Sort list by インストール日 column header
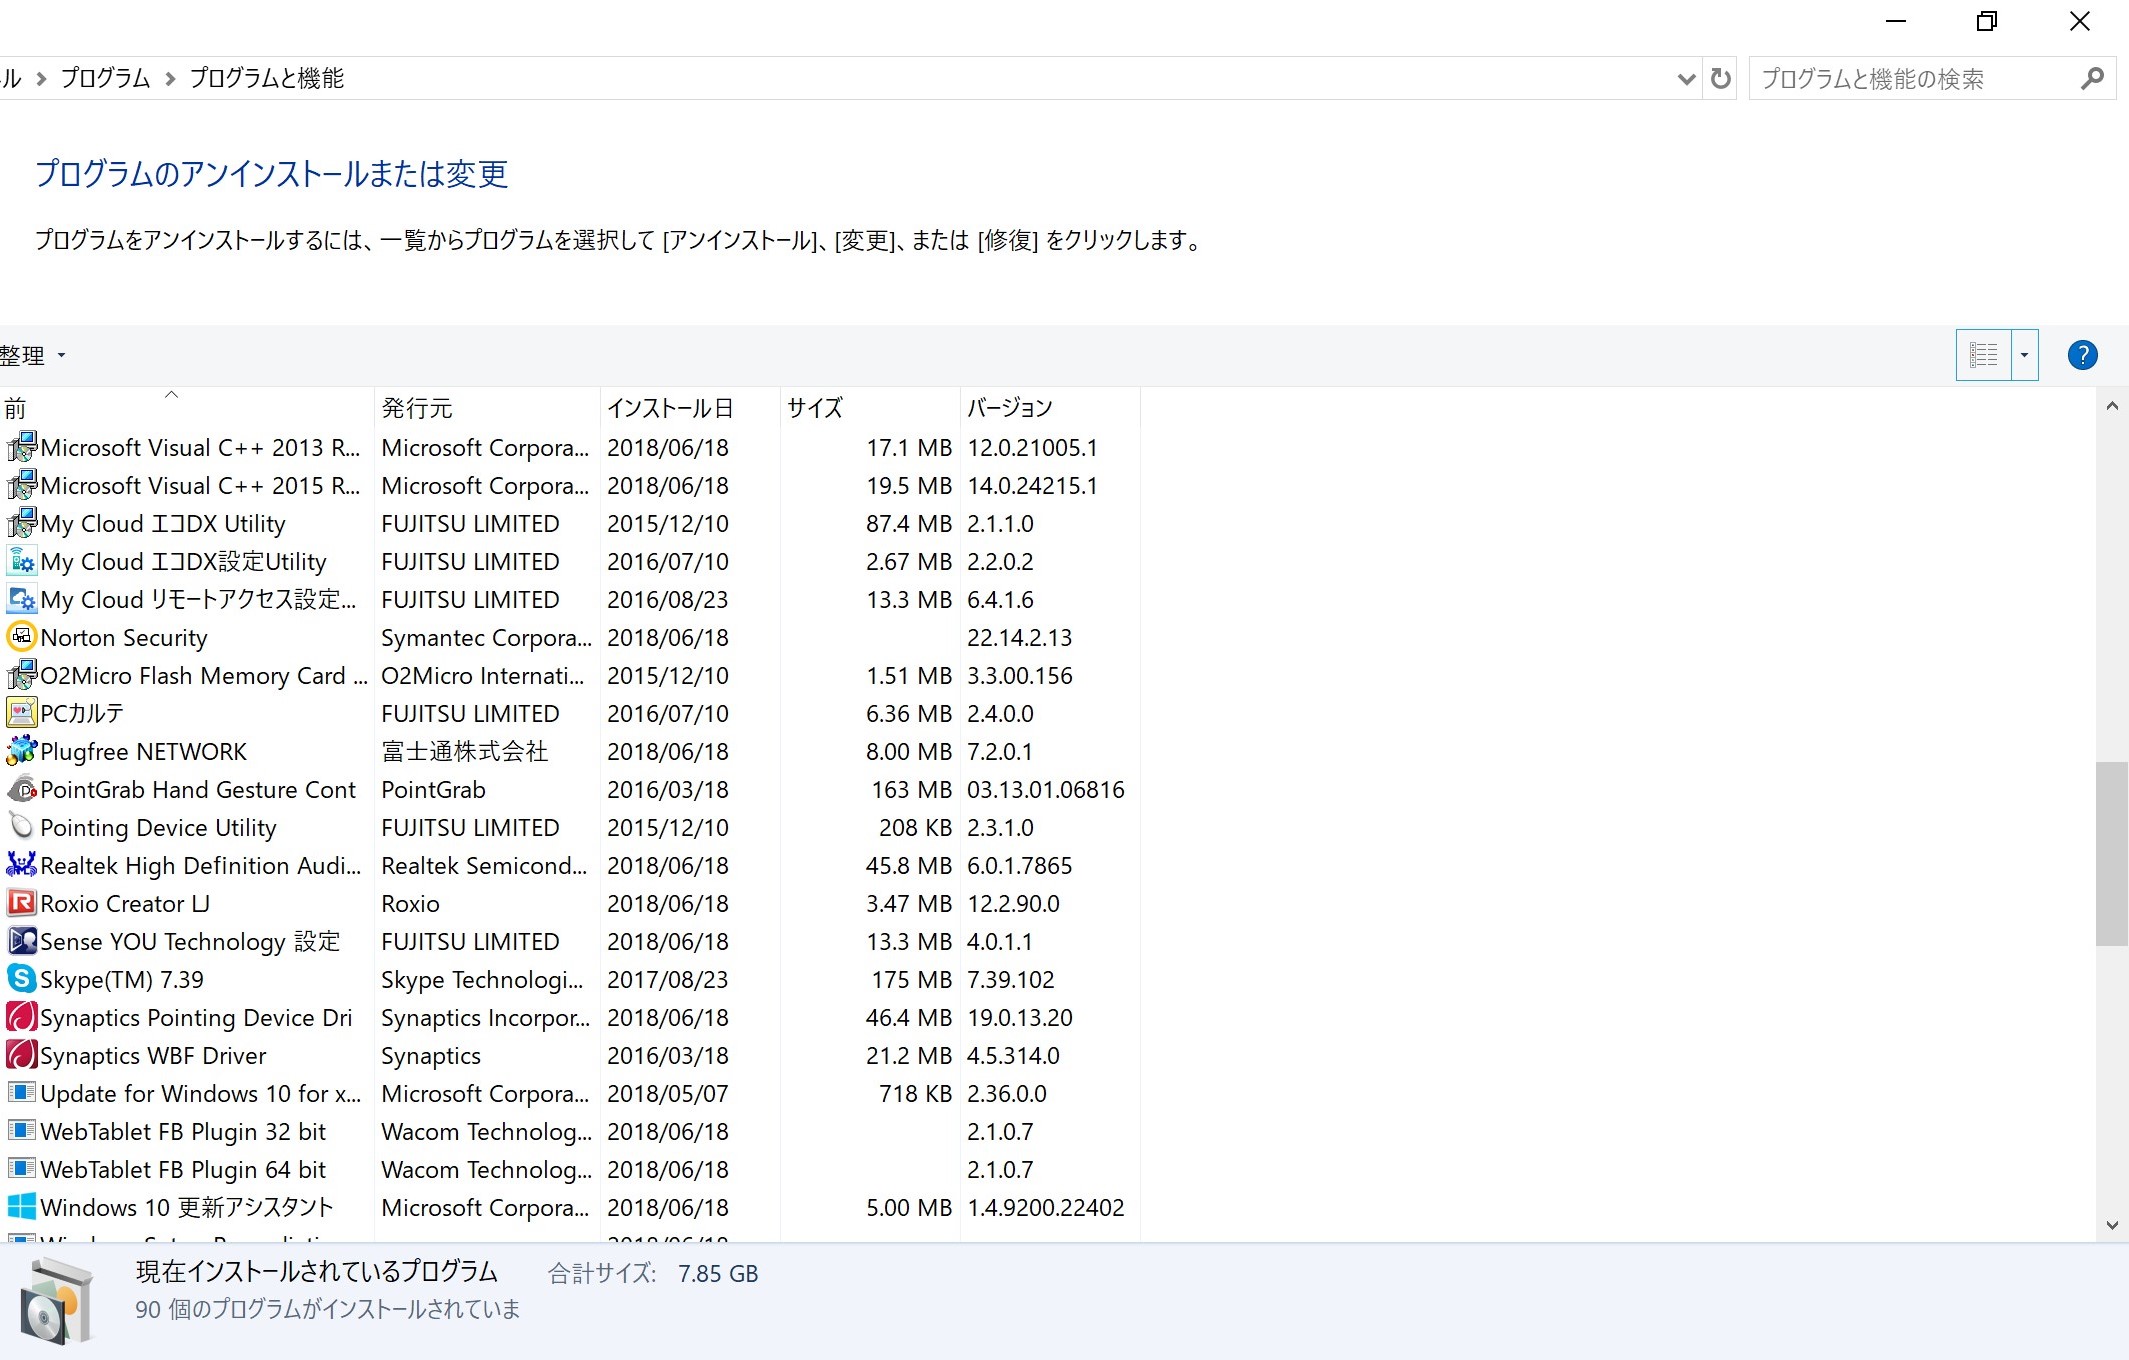The height and width of the screenshot is (1360, 2129). 670,408
